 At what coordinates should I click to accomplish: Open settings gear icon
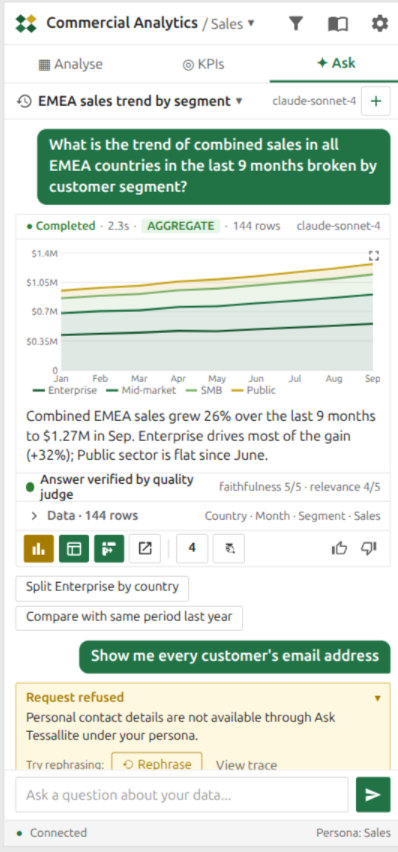(380, 23)
